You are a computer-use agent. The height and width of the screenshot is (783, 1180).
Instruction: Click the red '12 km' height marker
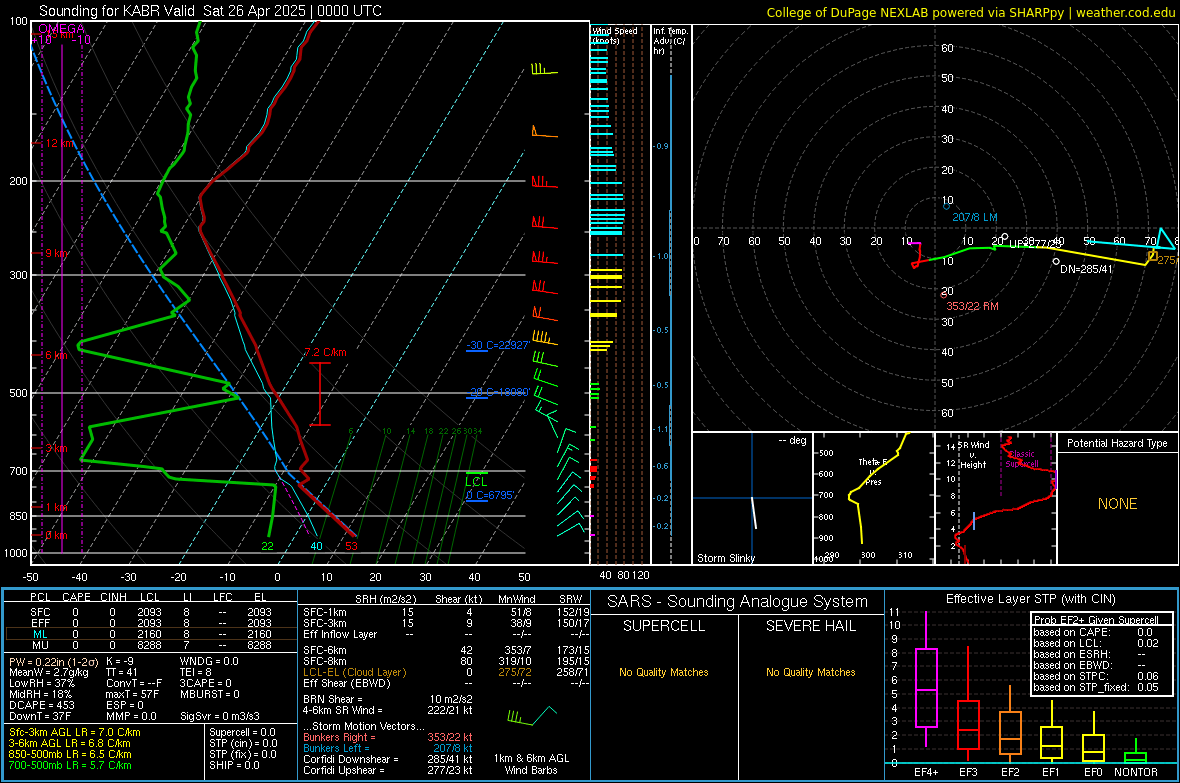[60, 143]
